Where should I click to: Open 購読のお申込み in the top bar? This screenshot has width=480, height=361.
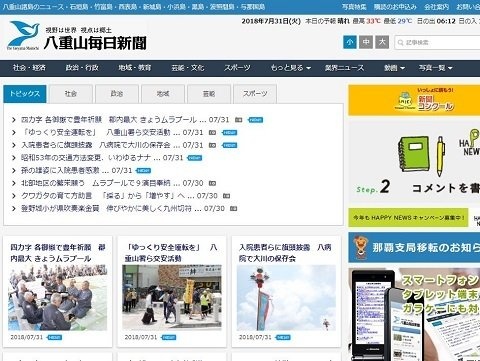pos(395,7)
